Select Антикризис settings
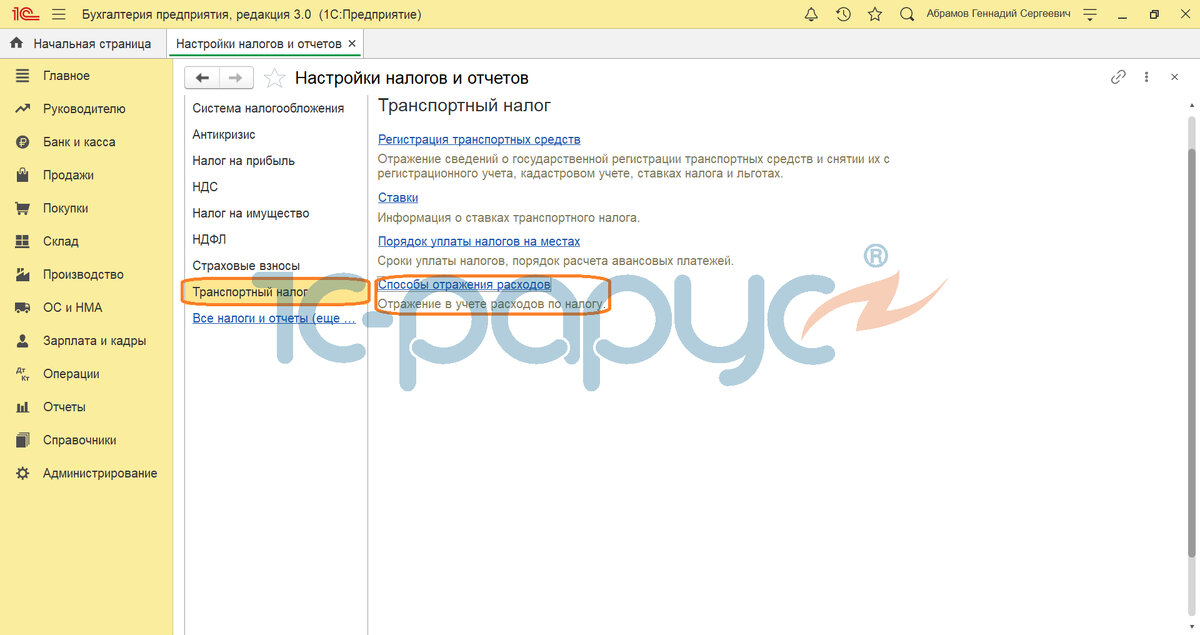Image resolution: width=1200 pixels, height=635 pixels. point(224,134)
